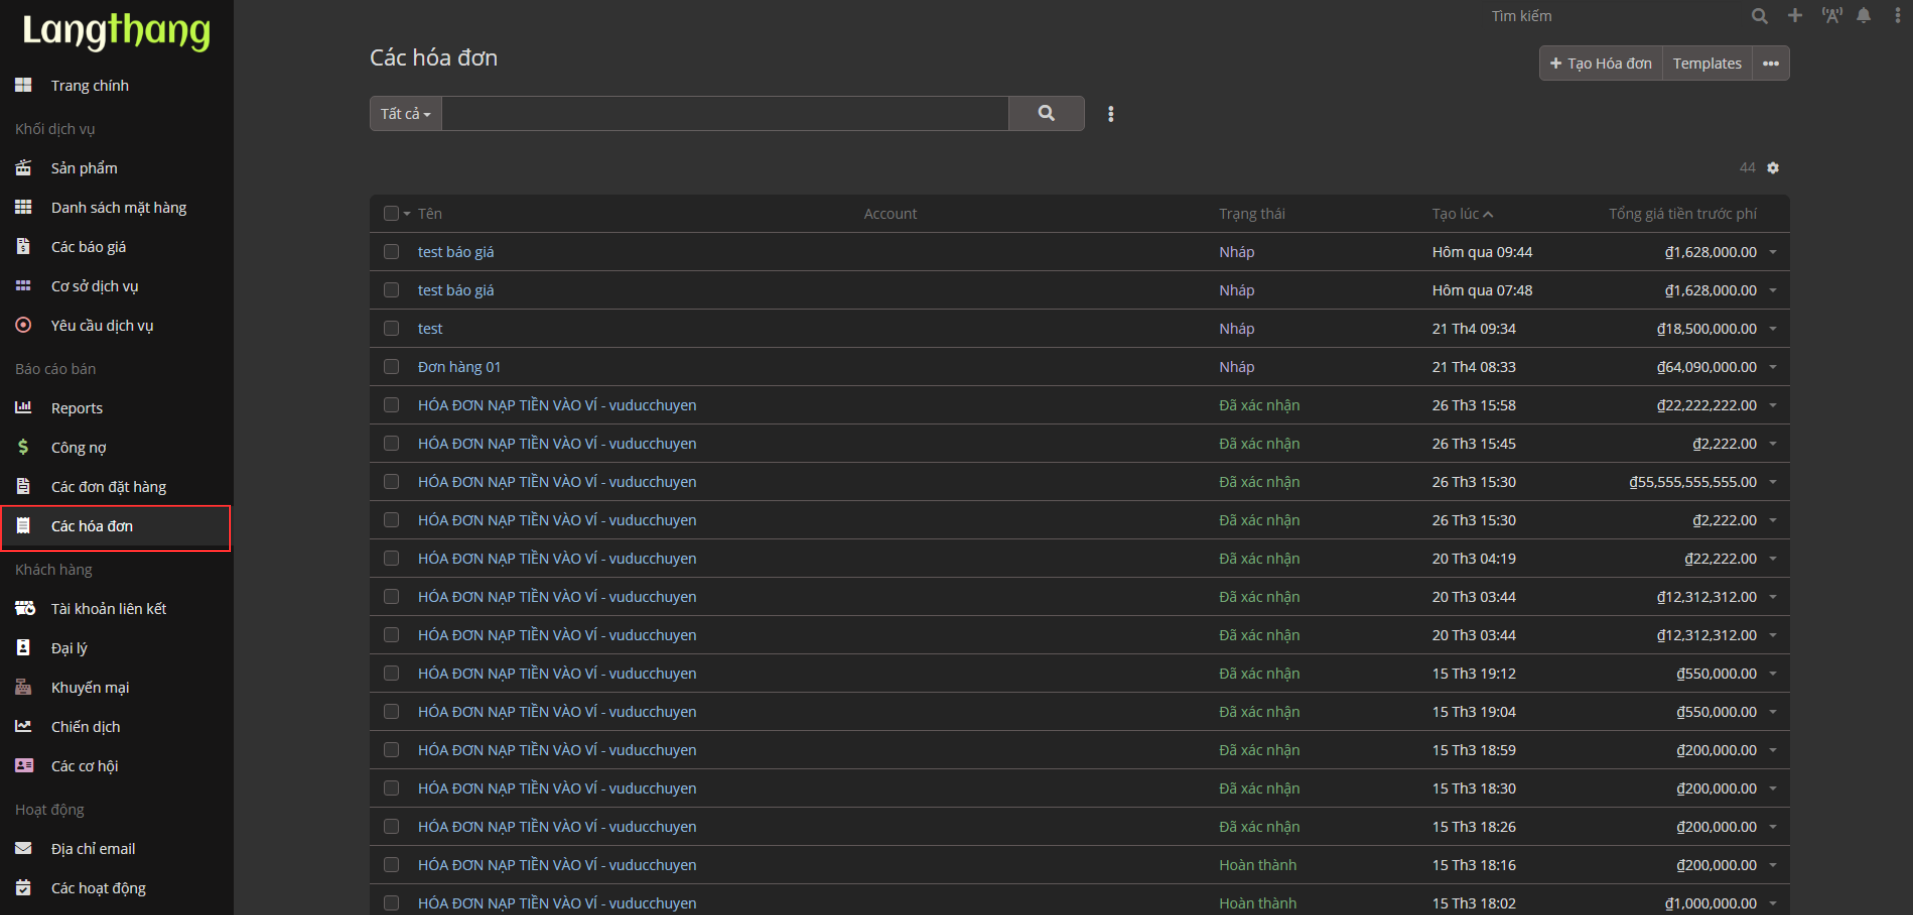
Task: Click the notification bell icon
Action: [1864, 16]
